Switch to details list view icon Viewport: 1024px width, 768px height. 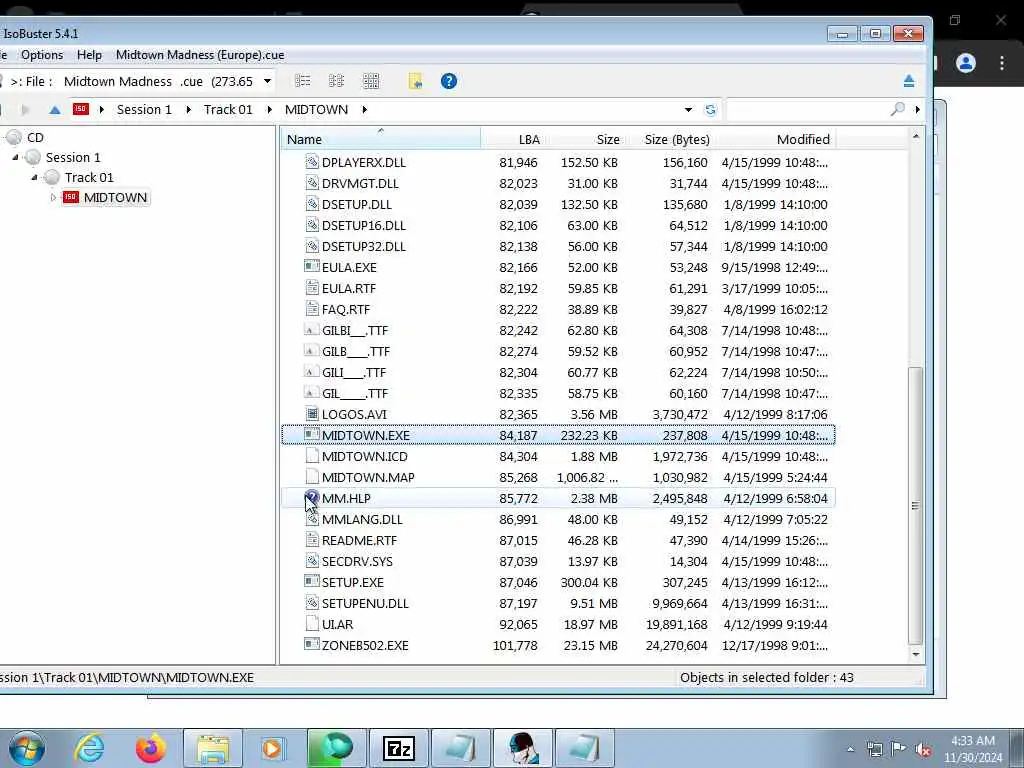point(302,81)
